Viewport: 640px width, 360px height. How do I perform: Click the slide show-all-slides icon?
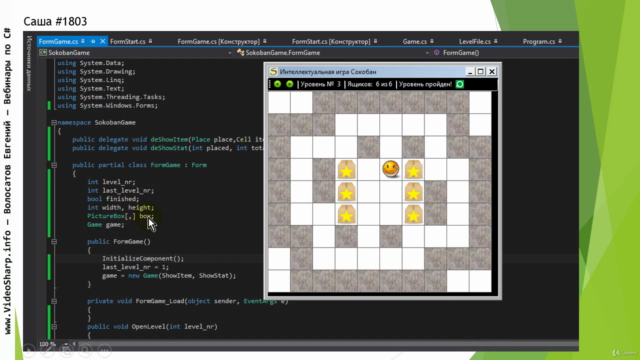(x=67, y=350)
